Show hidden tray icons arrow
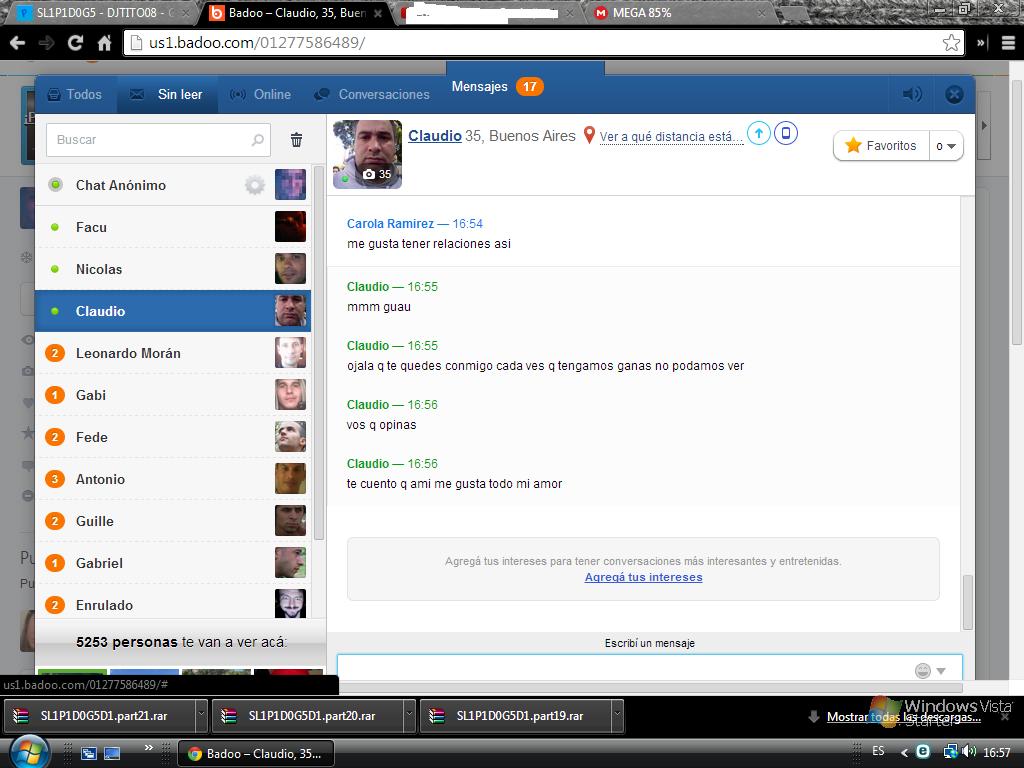The width and height of the screenshot is (1024, 768). (x=904, y=752)
